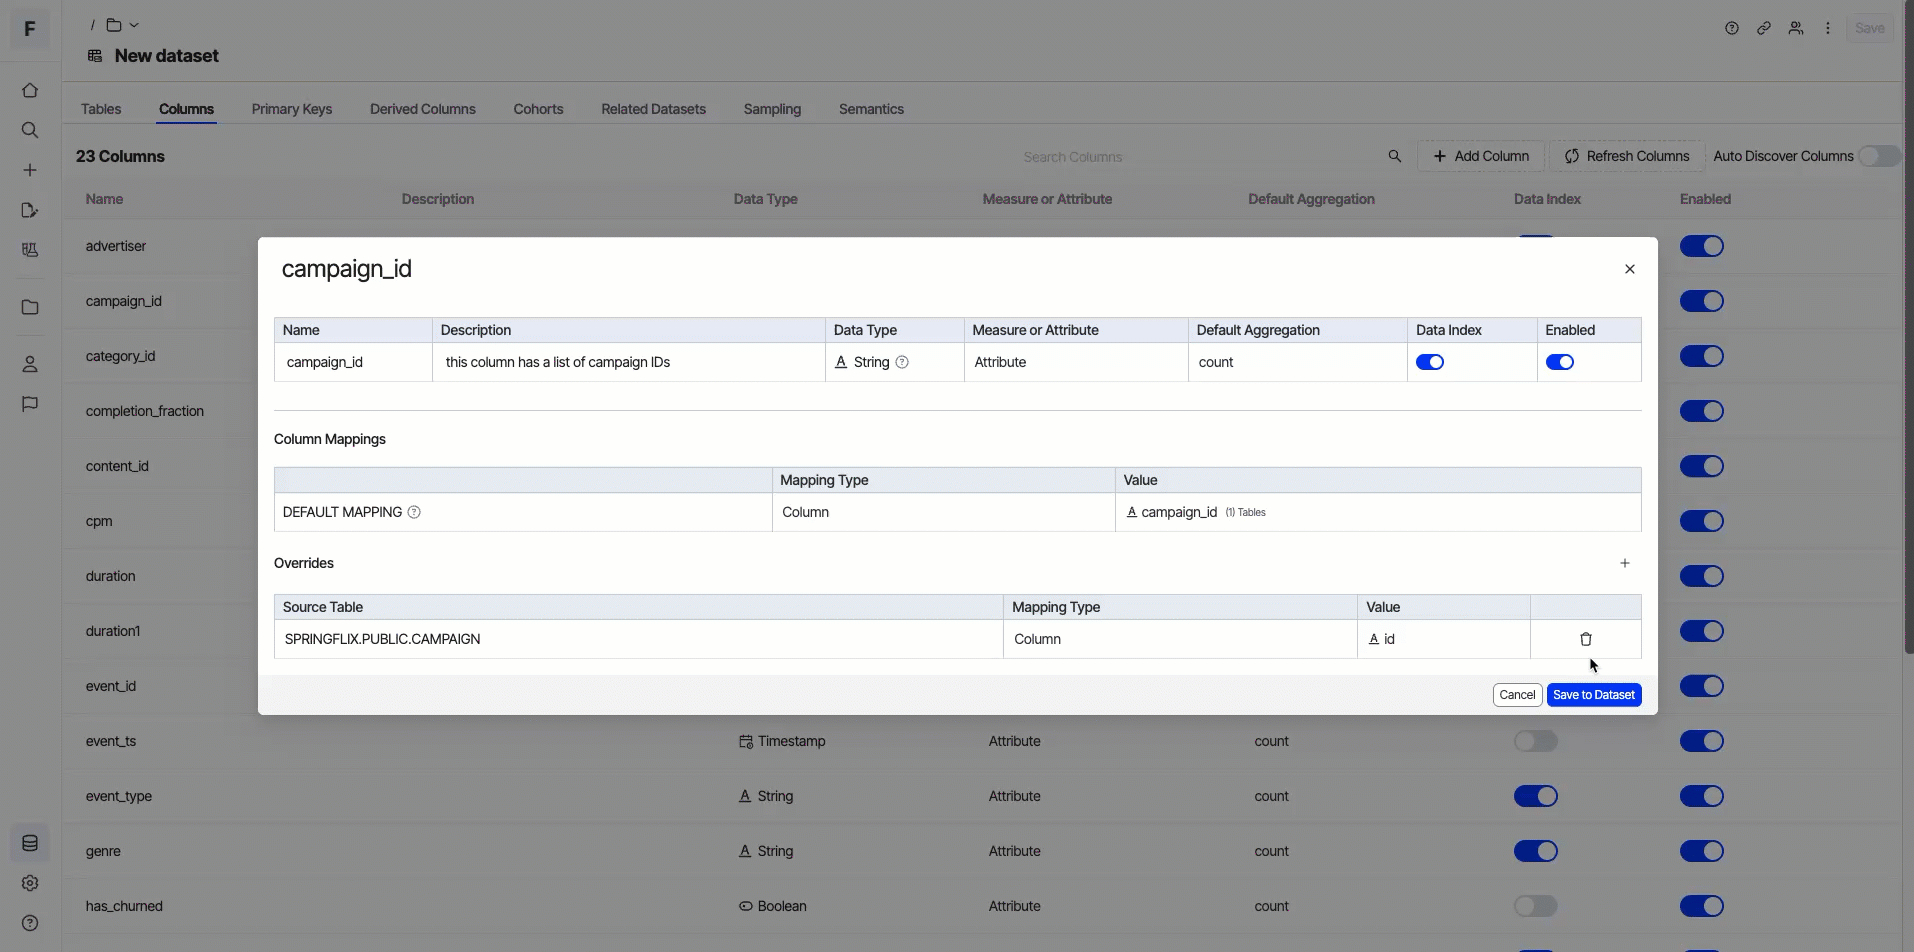
Task: Switch to the Derived Columns tab
Action: pos(423,109)
